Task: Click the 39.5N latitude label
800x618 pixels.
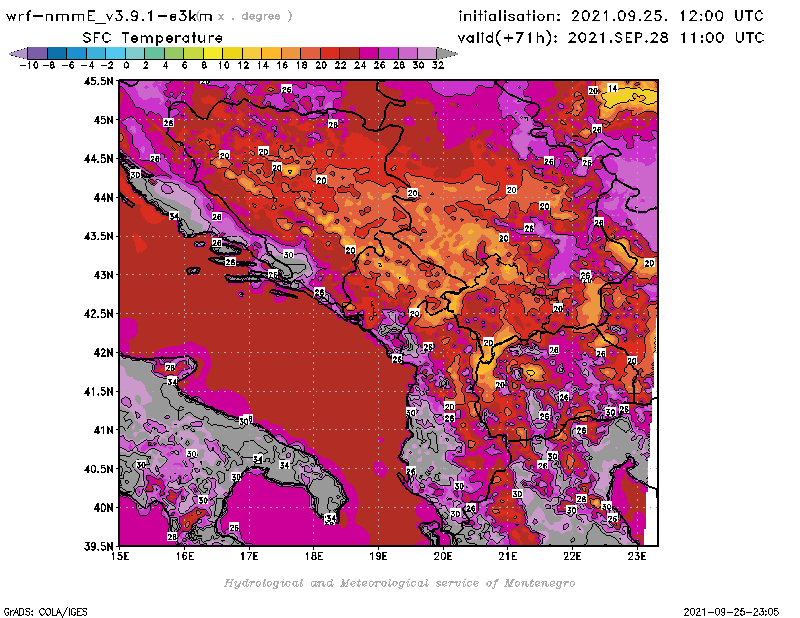Action: pyautogui.click(x=99, y=547)
